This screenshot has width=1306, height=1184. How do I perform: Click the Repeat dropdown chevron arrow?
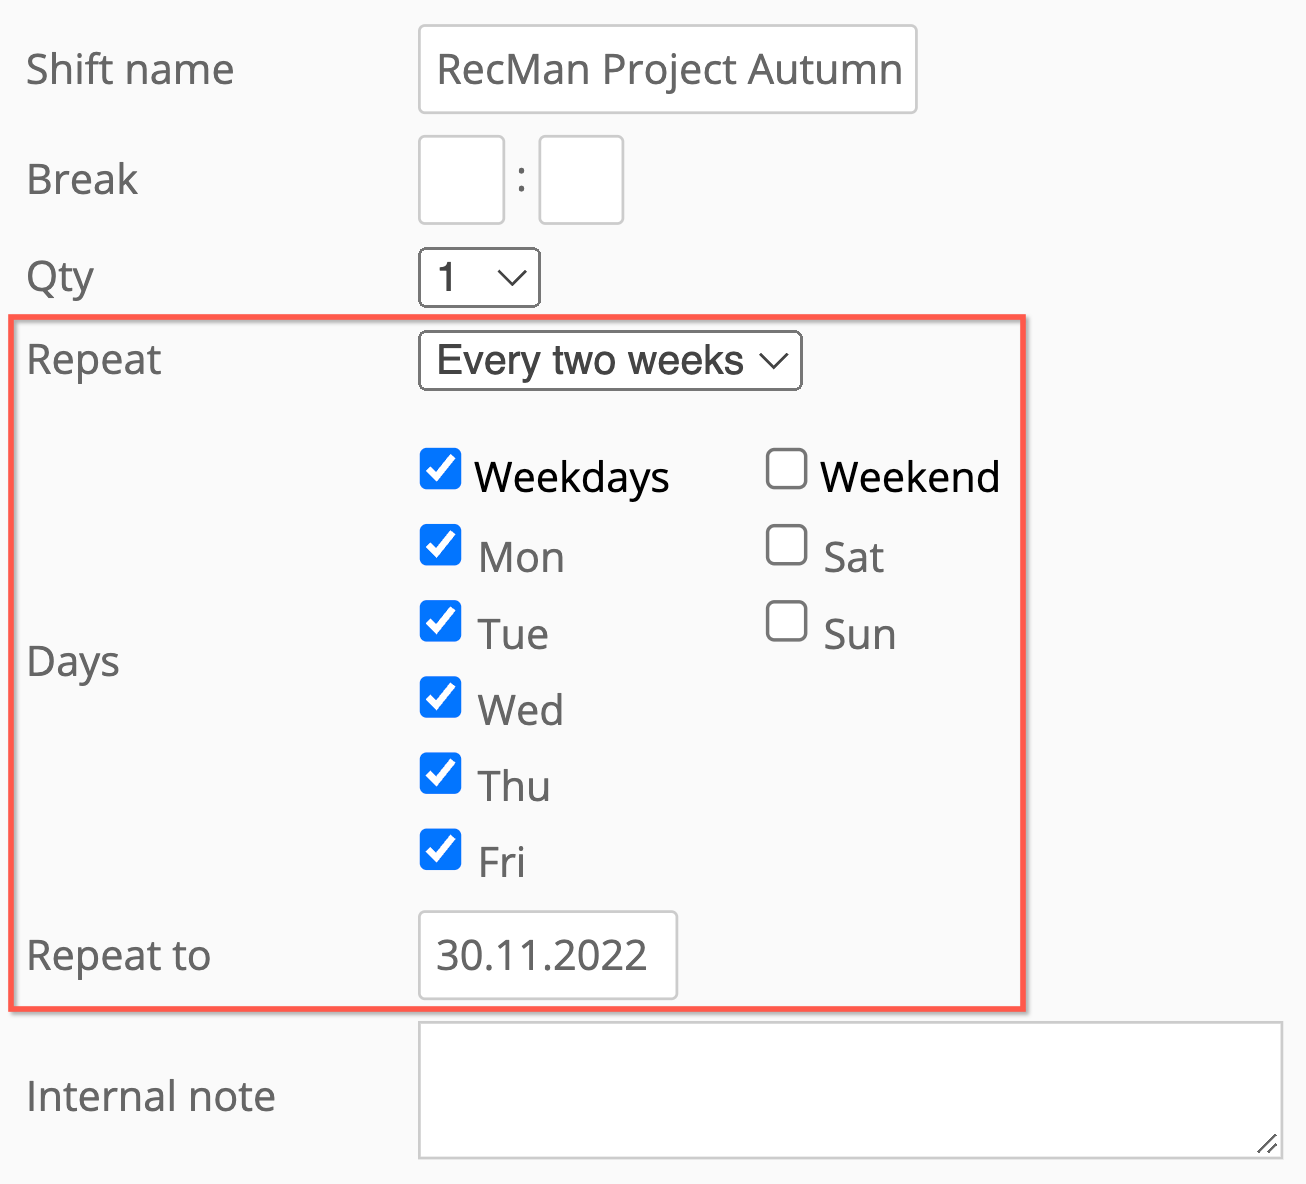pos(774,360)
